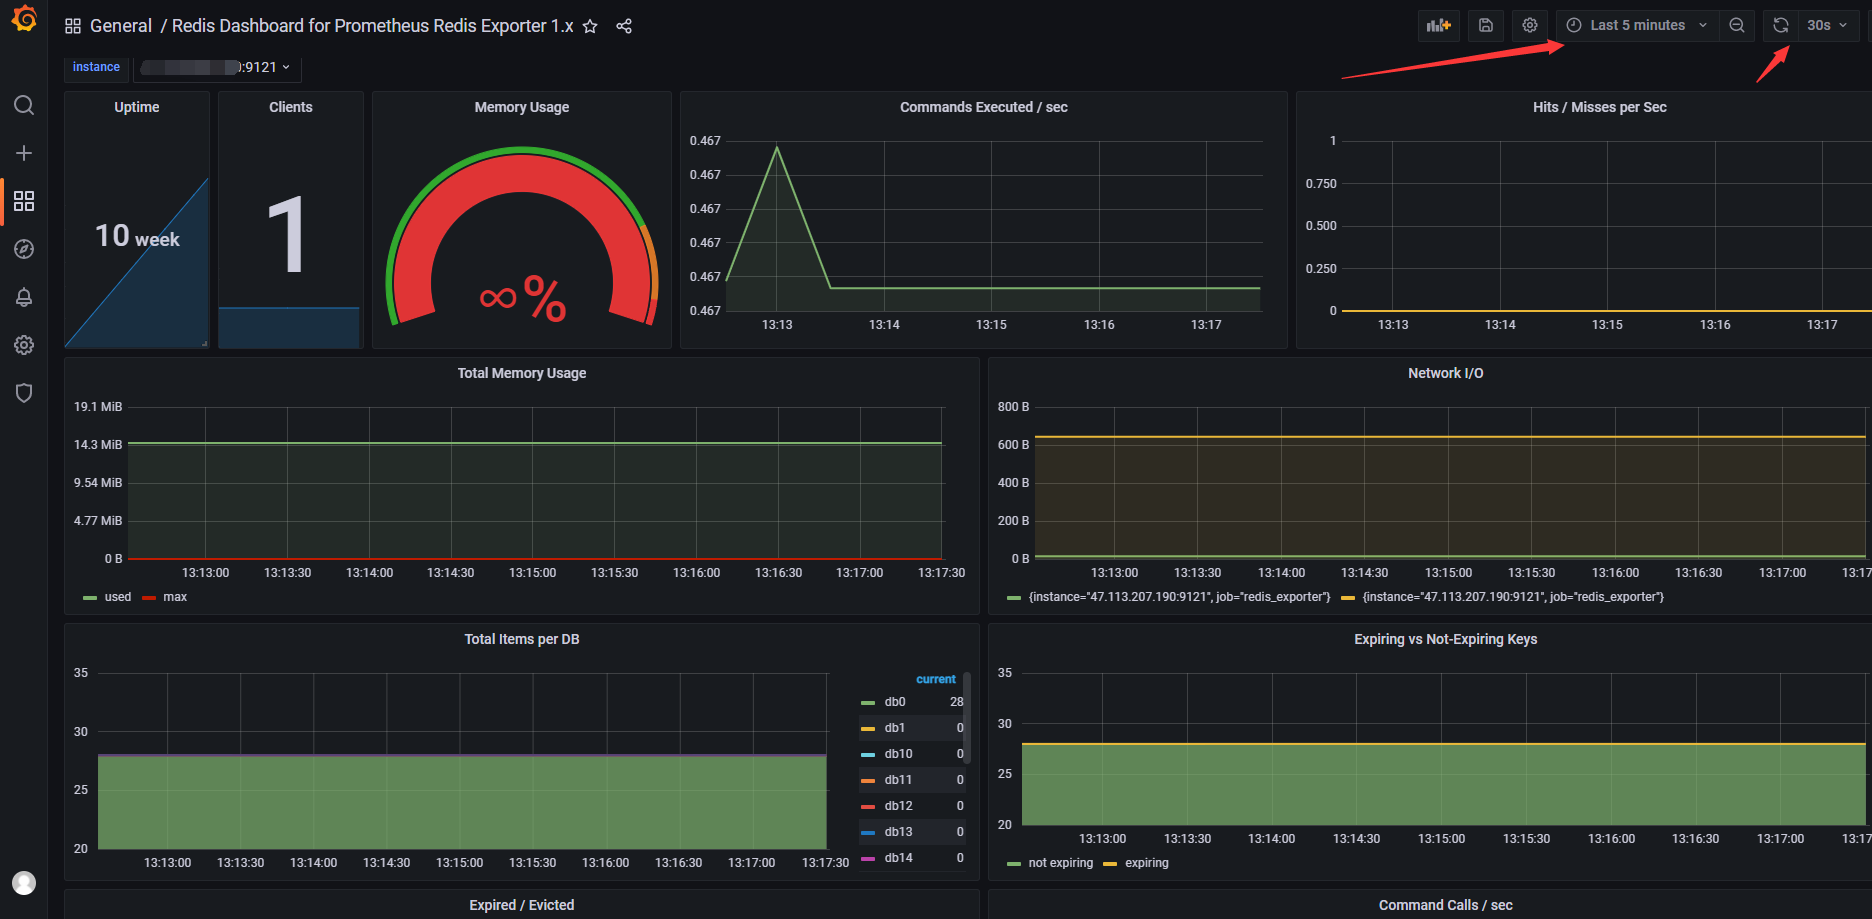Open the Total Items per DB panel menu

coord(521,639)
